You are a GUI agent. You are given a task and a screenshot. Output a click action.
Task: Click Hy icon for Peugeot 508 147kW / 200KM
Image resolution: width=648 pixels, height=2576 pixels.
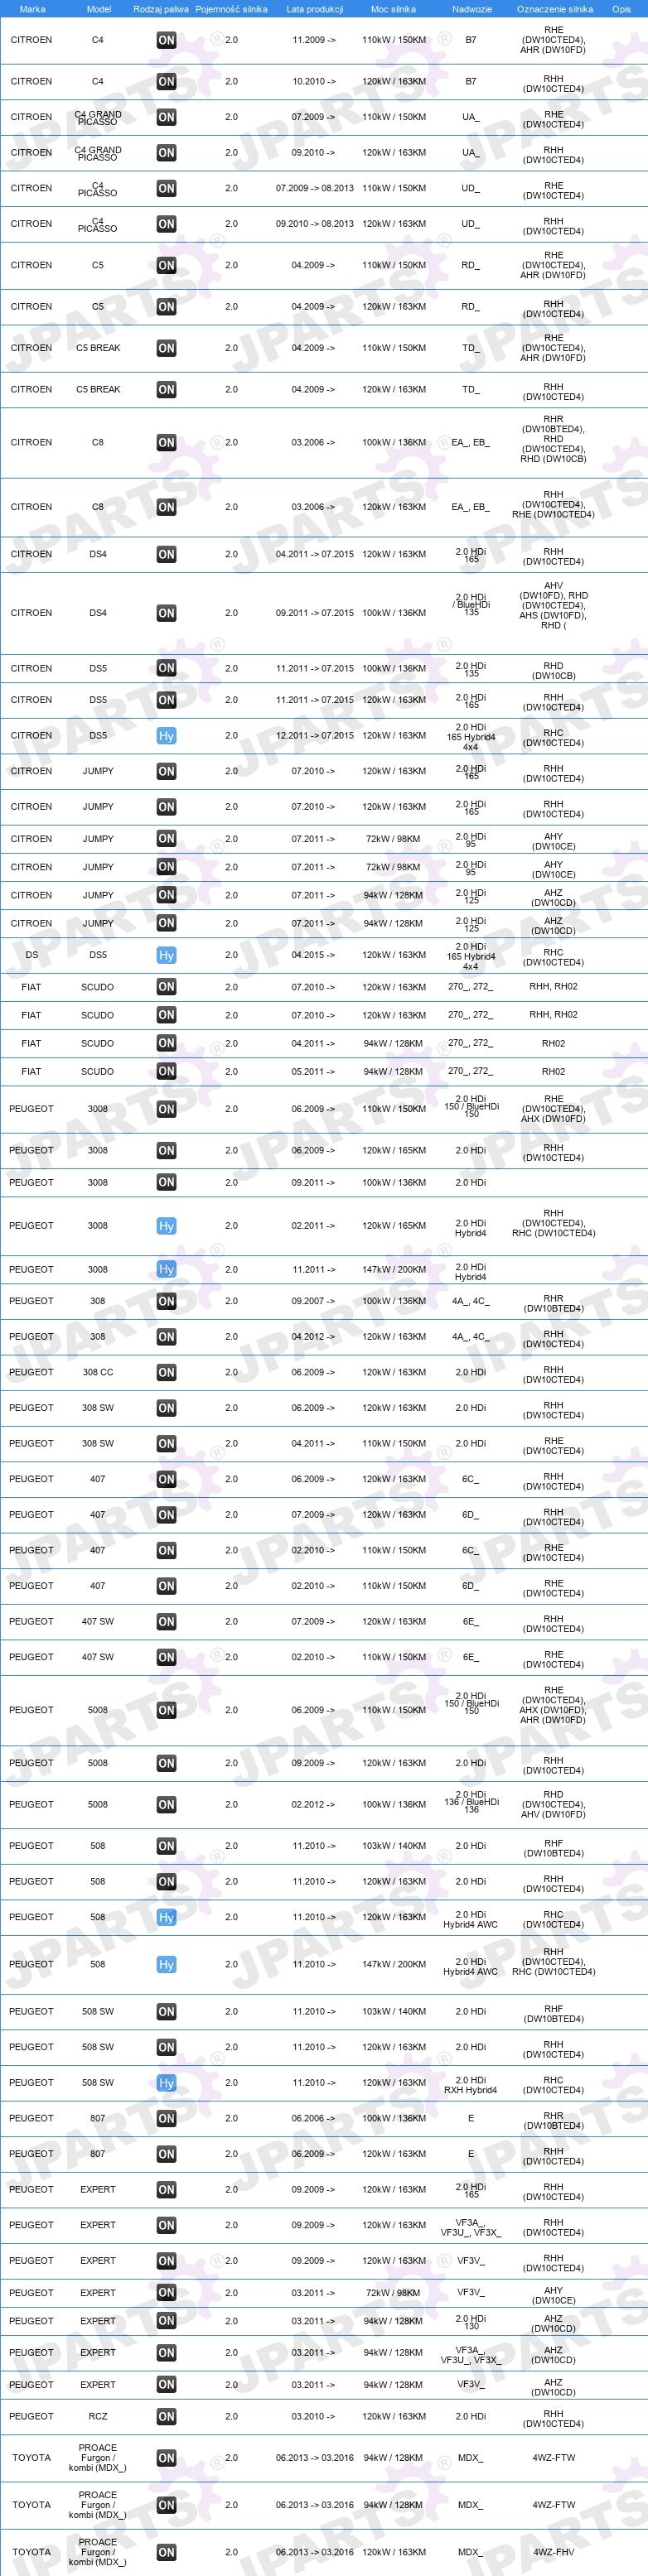point(166,1965)
